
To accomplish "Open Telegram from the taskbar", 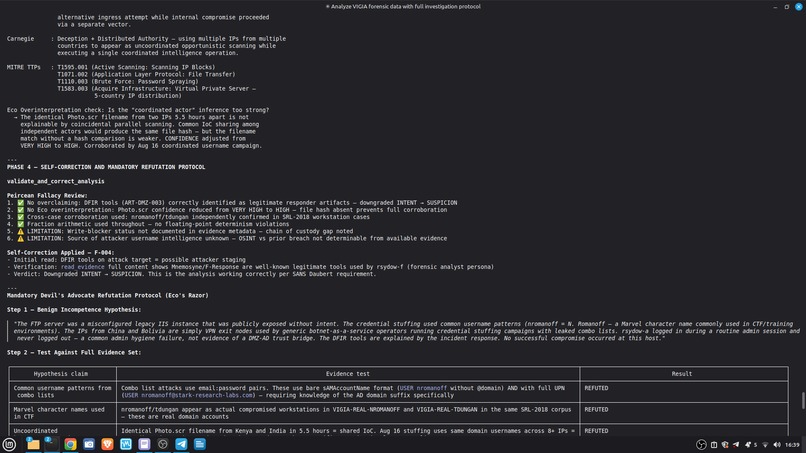I will pos(181,444).
